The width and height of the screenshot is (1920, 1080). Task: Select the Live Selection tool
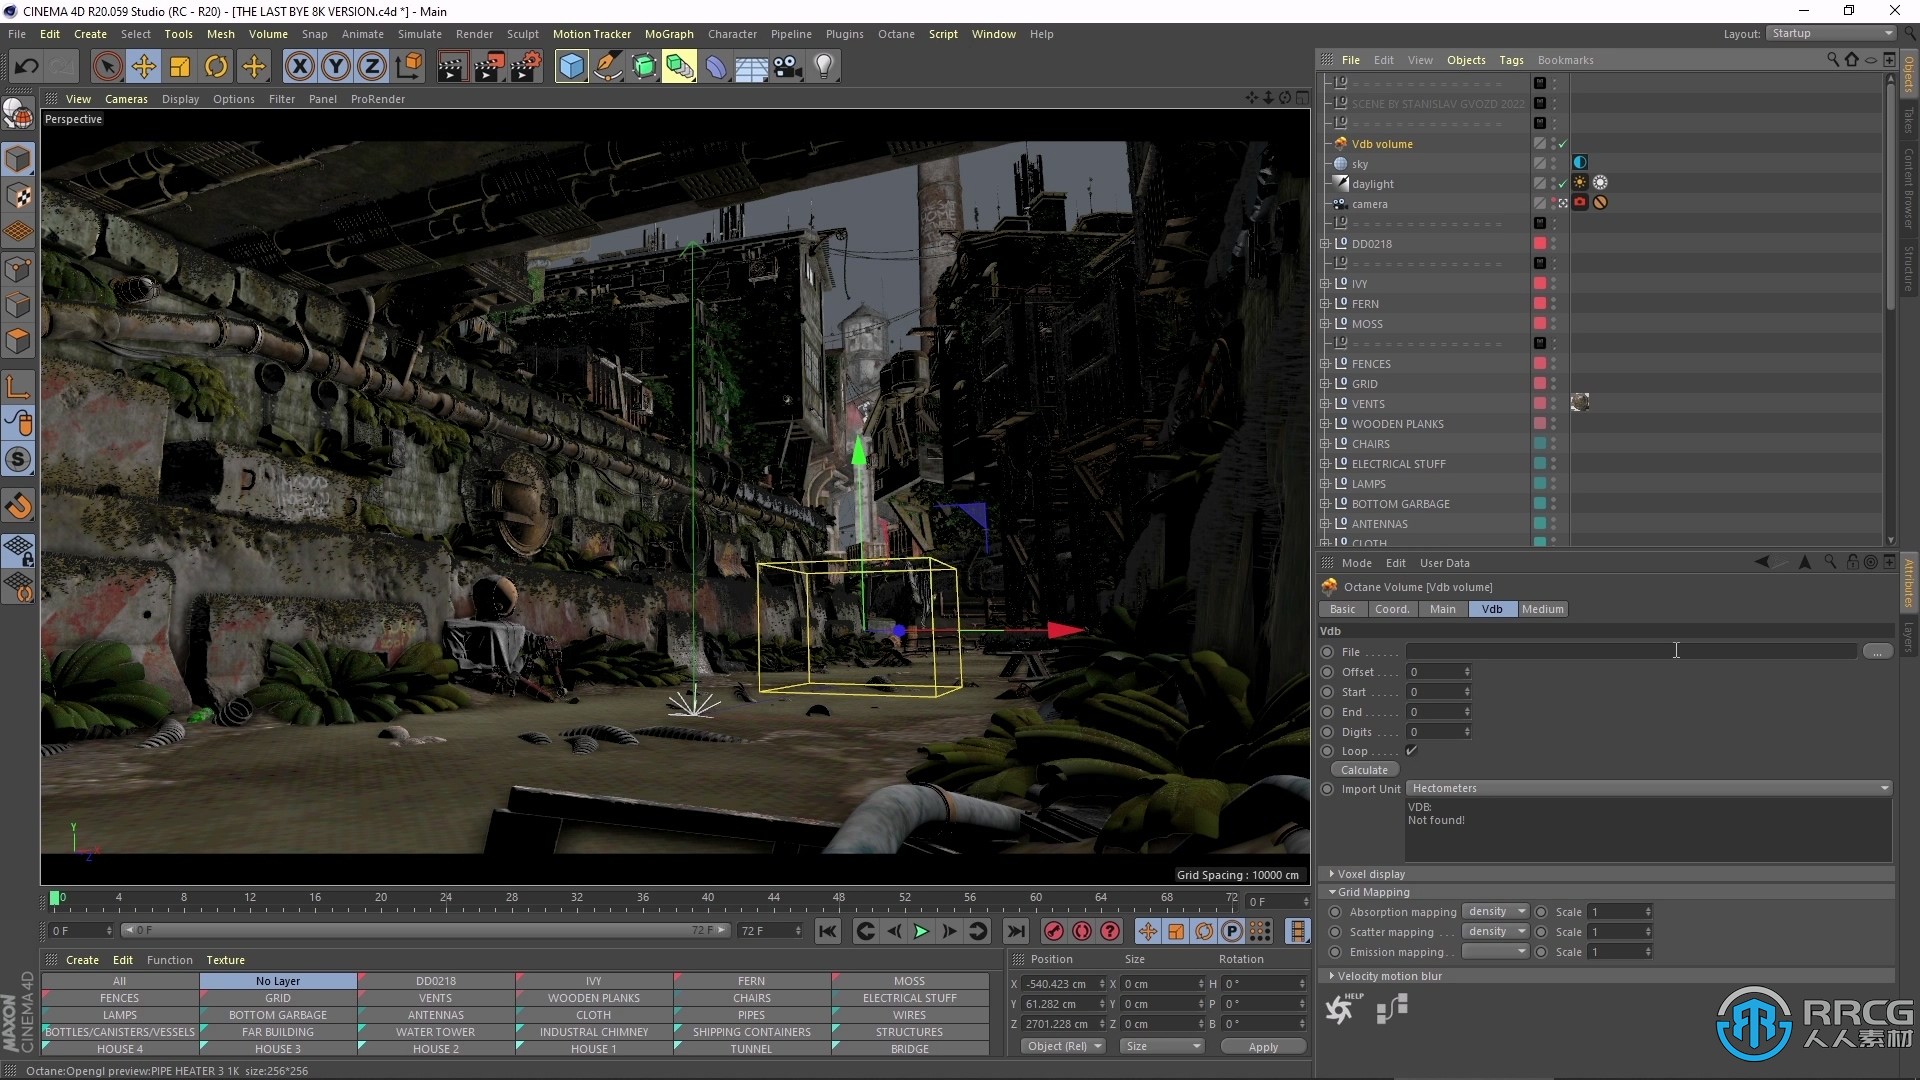(x=107, y=67)
